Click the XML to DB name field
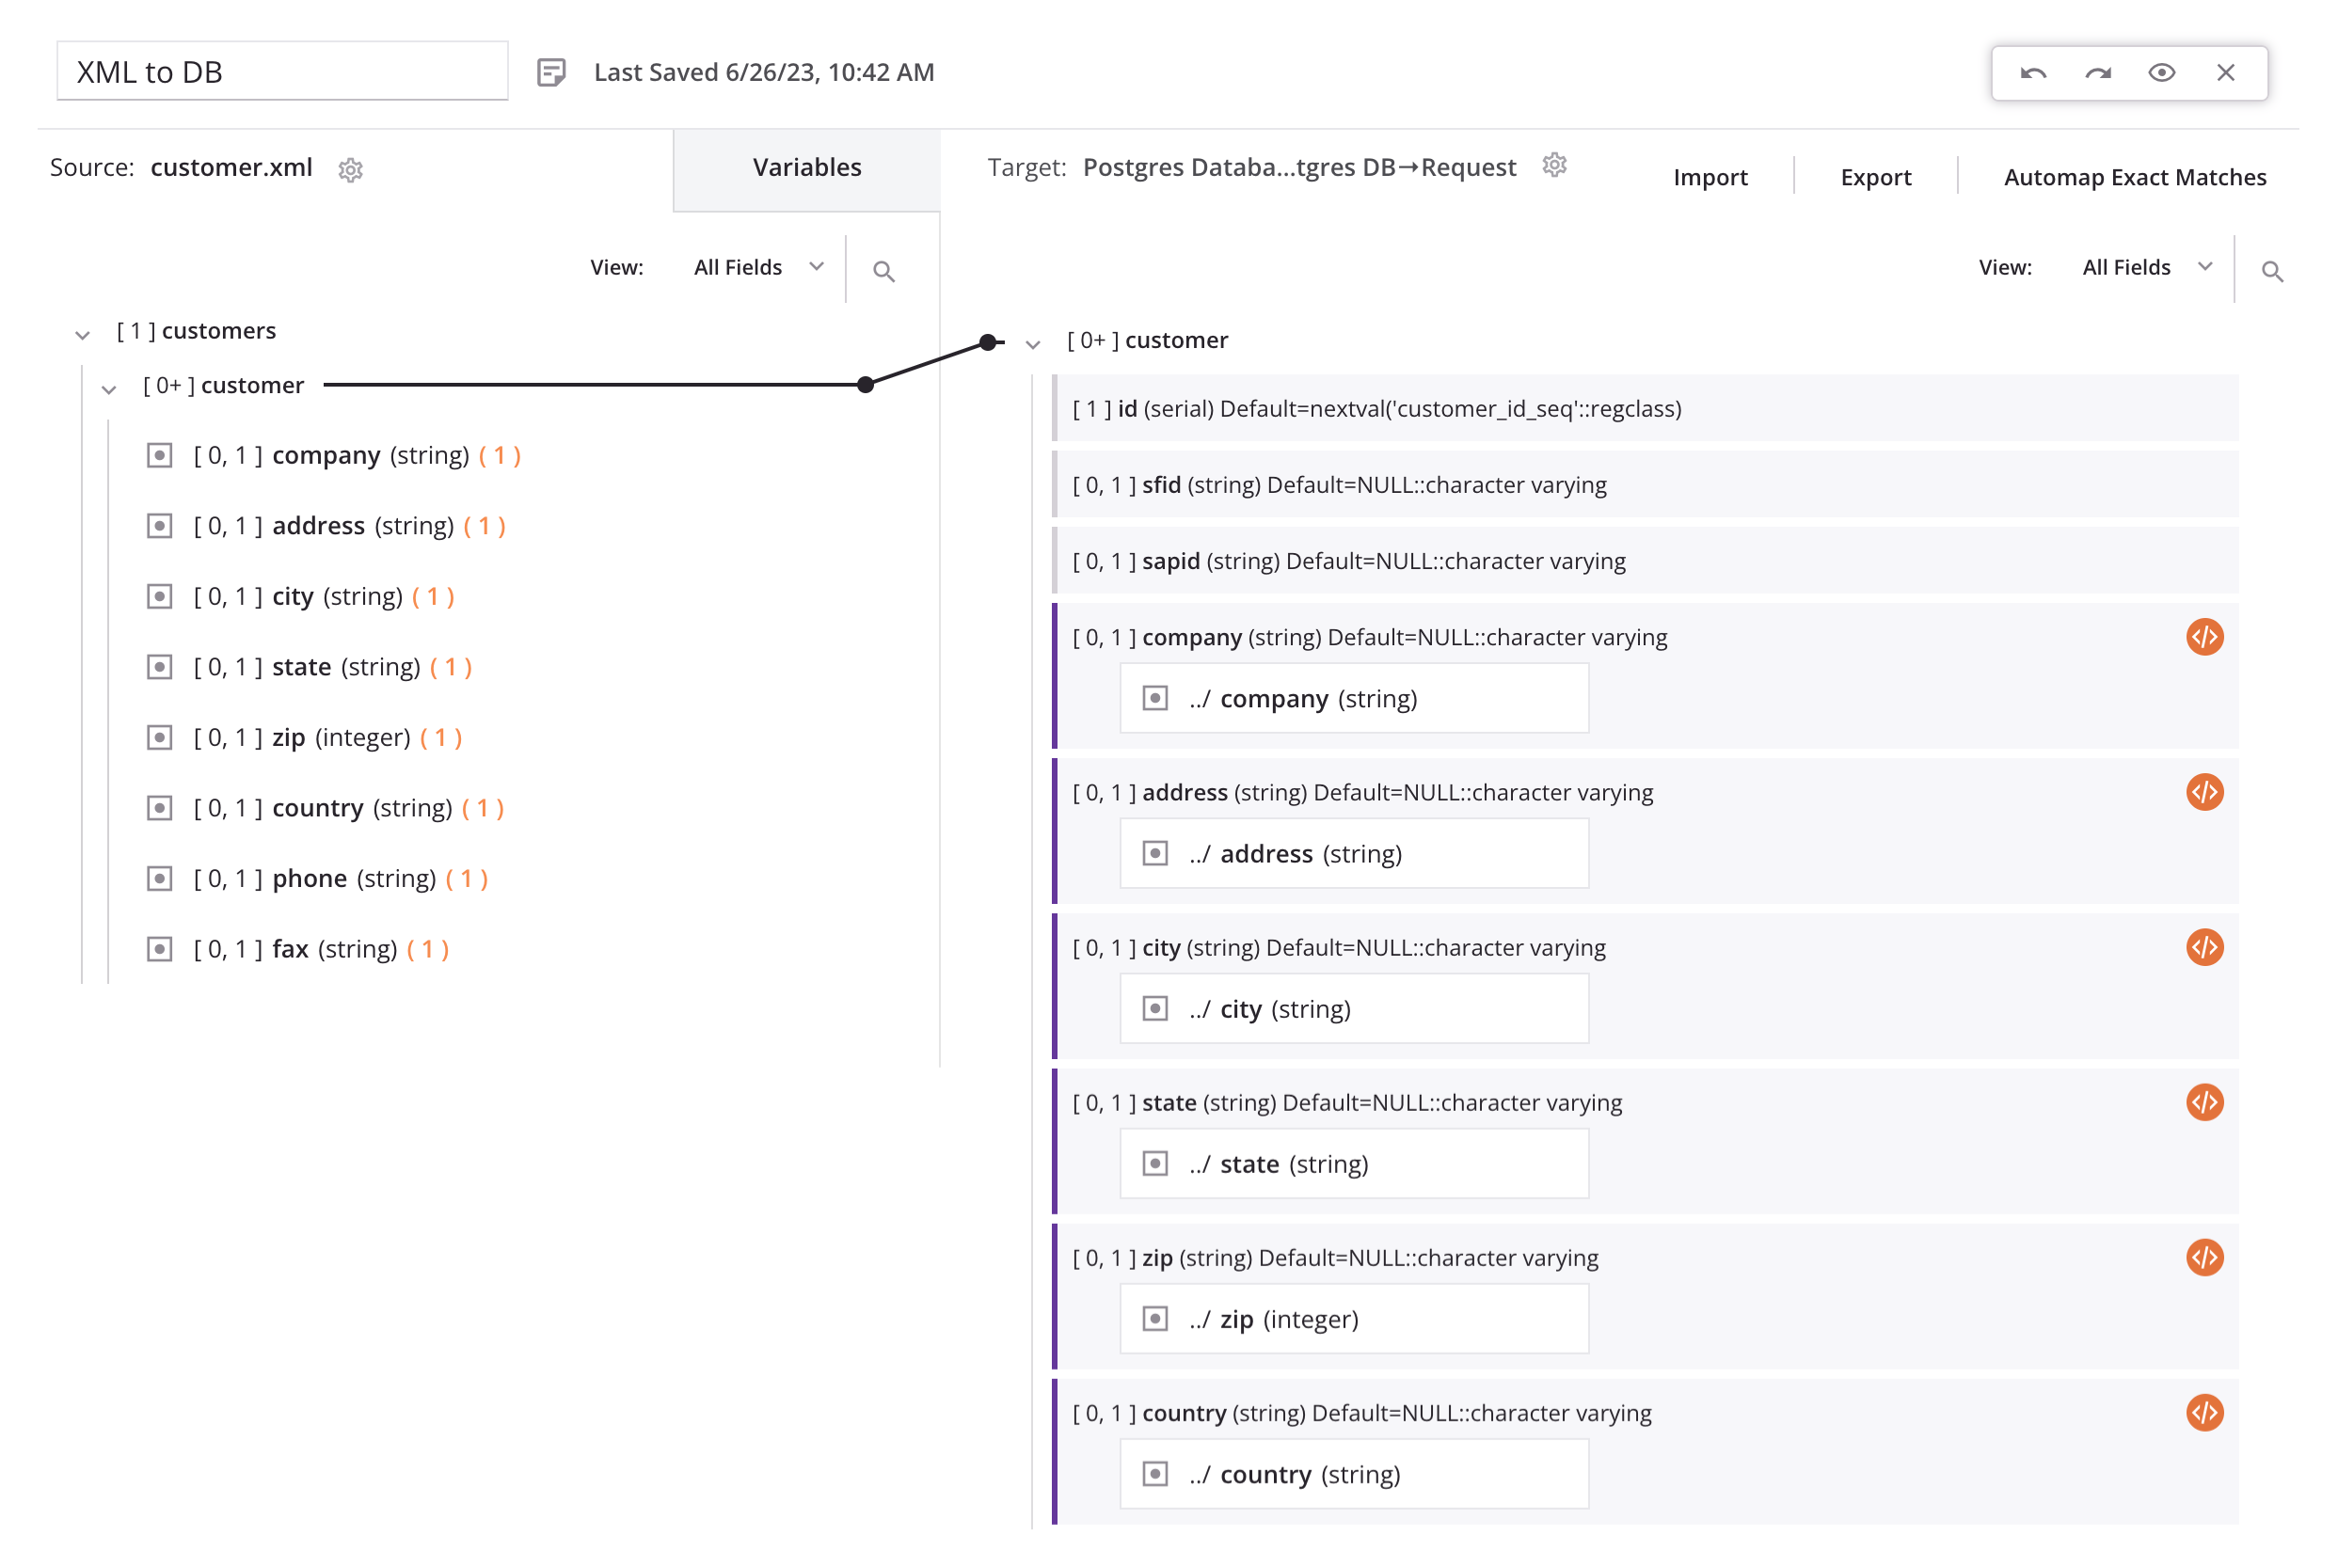 tap(282, 72)
